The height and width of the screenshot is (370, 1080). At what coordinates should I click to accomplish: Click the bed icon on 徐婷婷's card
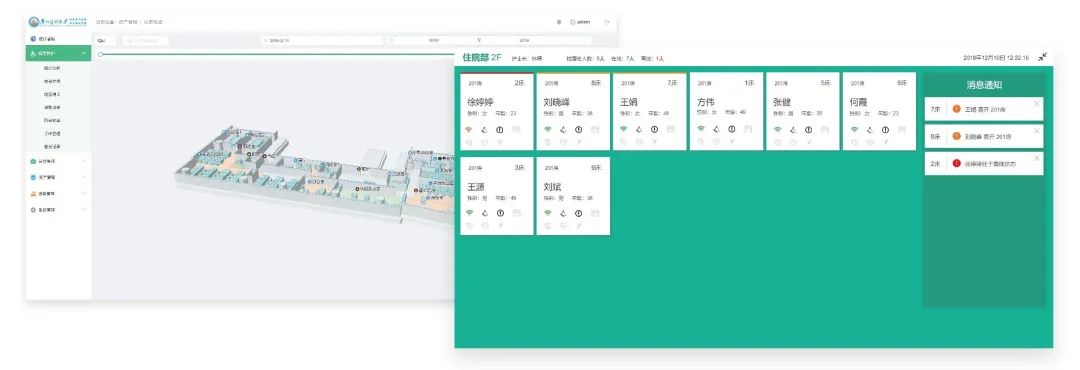click(517, 129)
